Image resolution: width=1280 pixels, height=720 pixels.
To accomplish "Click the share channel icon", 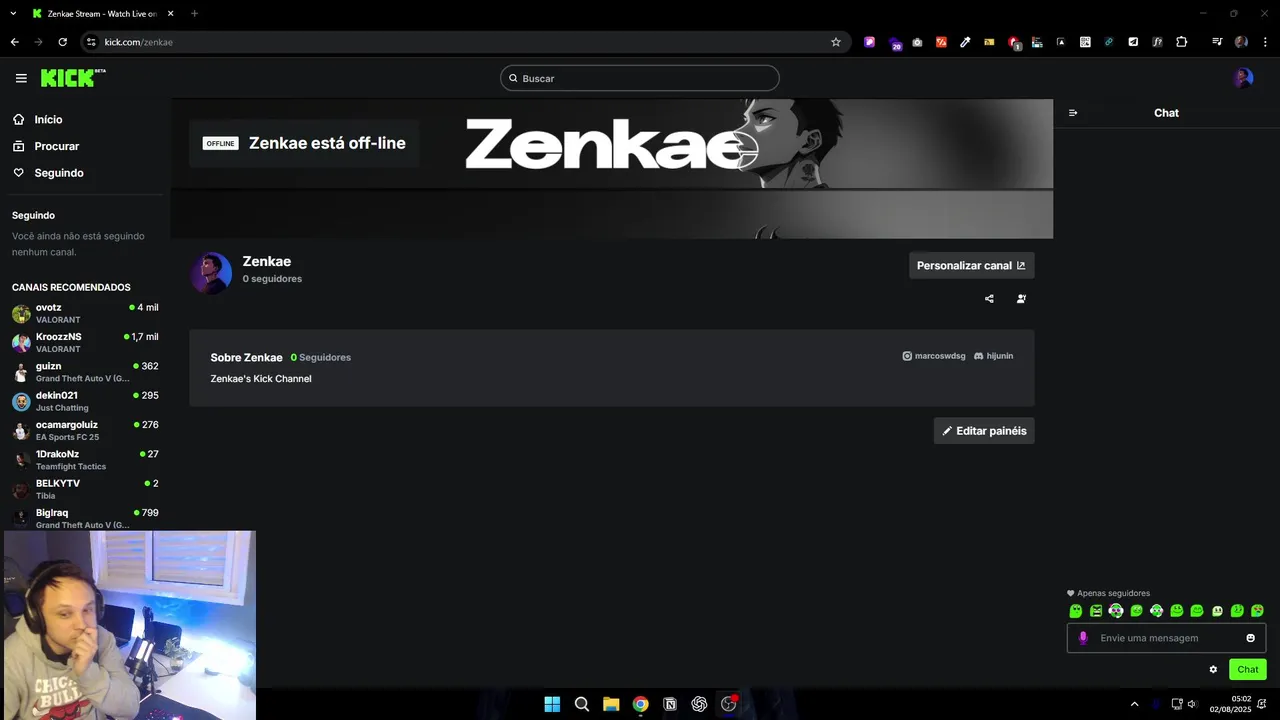I will coord(989,298).
